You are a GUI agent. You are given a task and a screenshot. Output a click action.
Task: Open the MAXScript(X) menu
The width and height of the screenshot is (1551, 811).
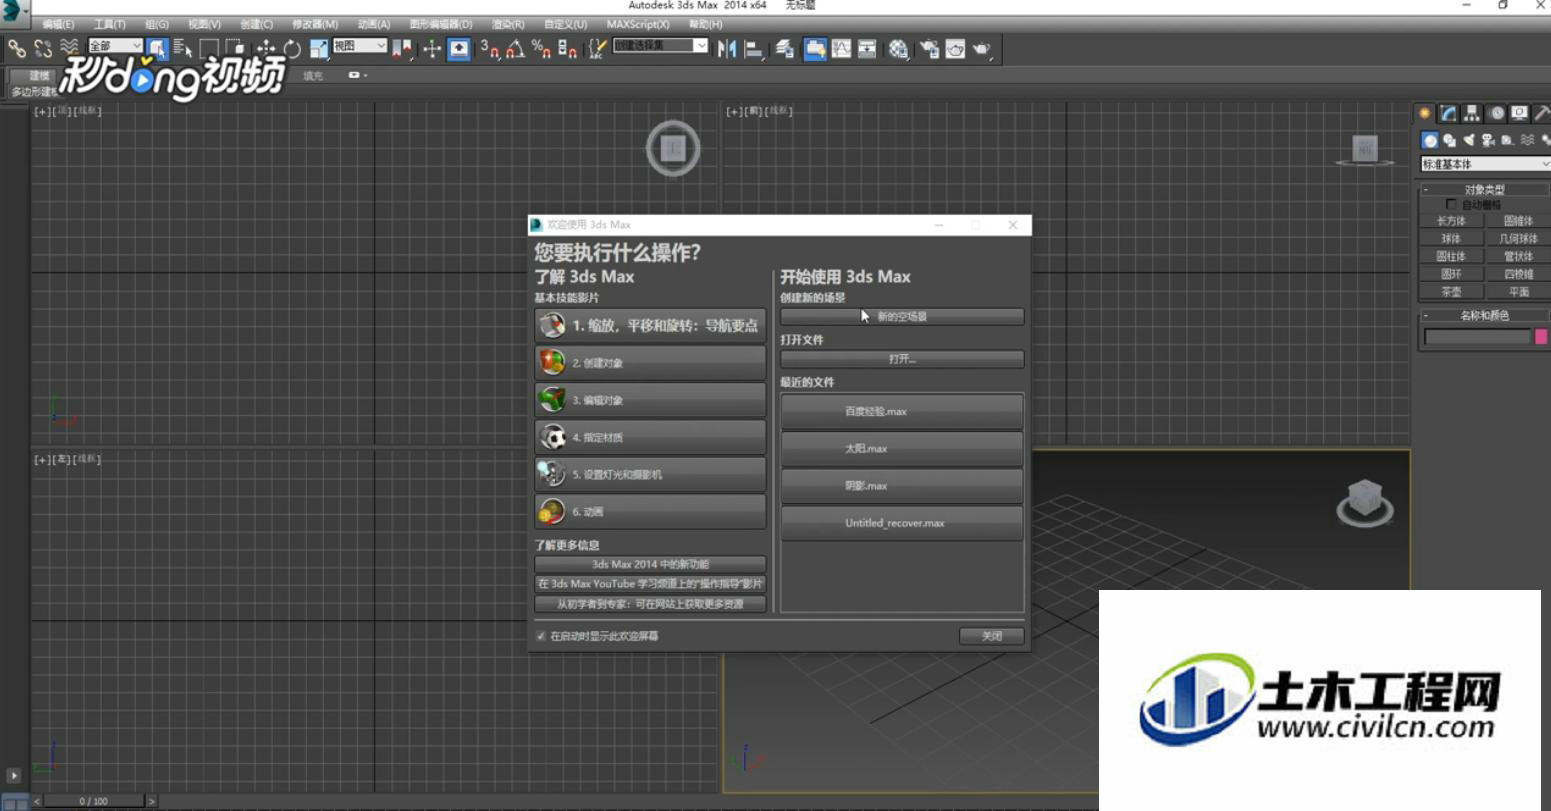click(x=638, y=24)
